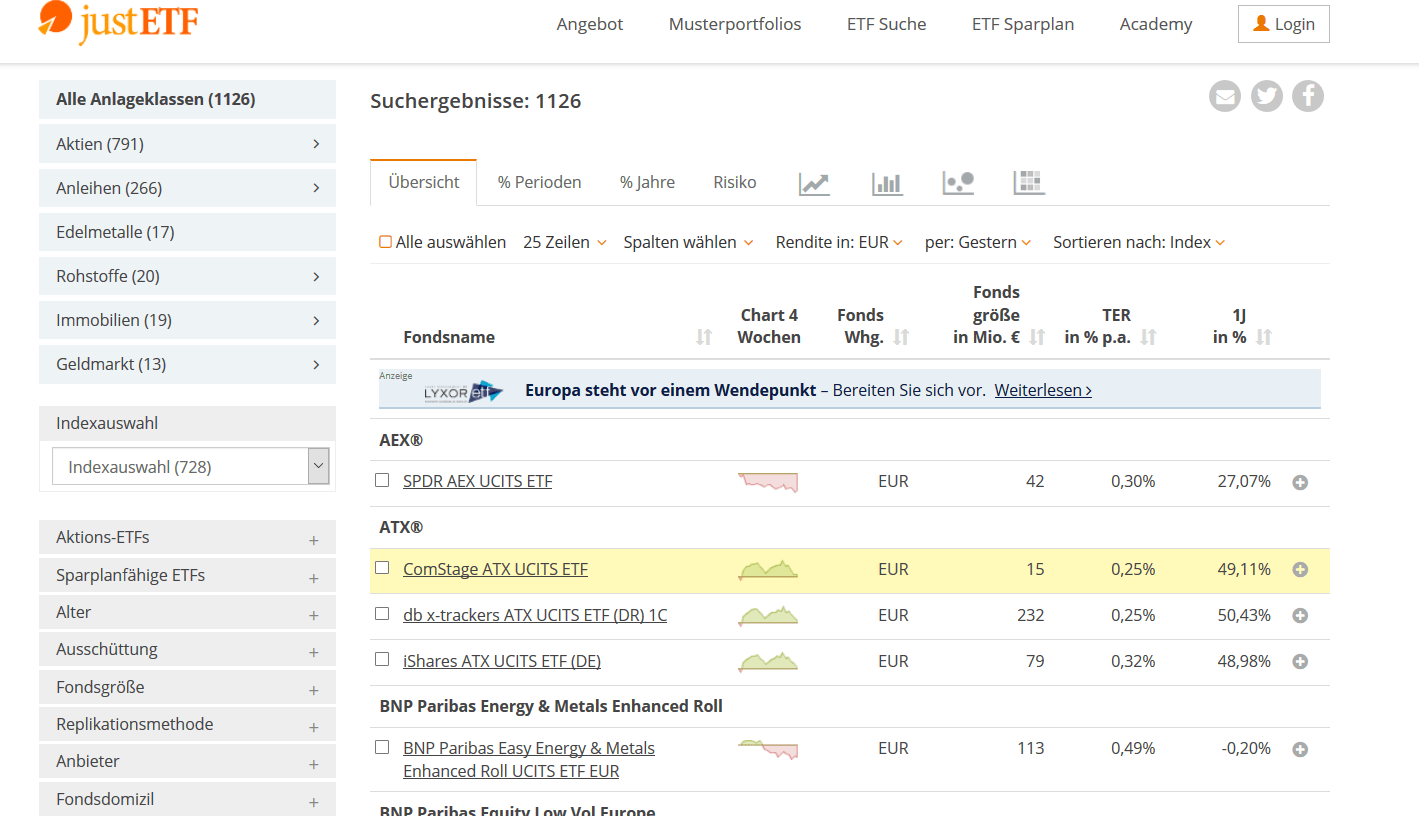Expand the Replikationsmethode filter
This screenshot has height=816, width=1419.
pos(188,725)
